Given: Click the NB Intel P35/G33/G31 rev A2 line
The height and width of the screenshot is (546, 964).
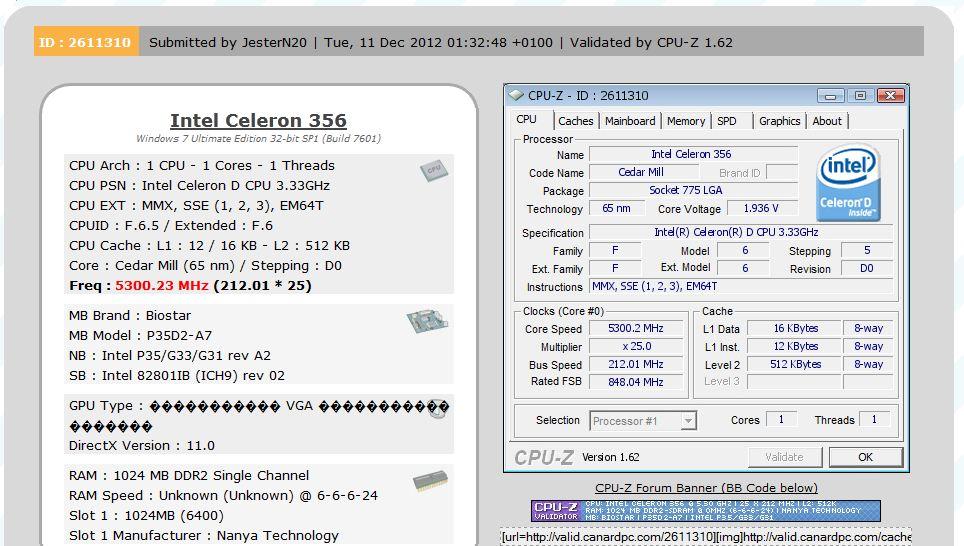Looking at the screenshot, I should [x=170, y=355].
